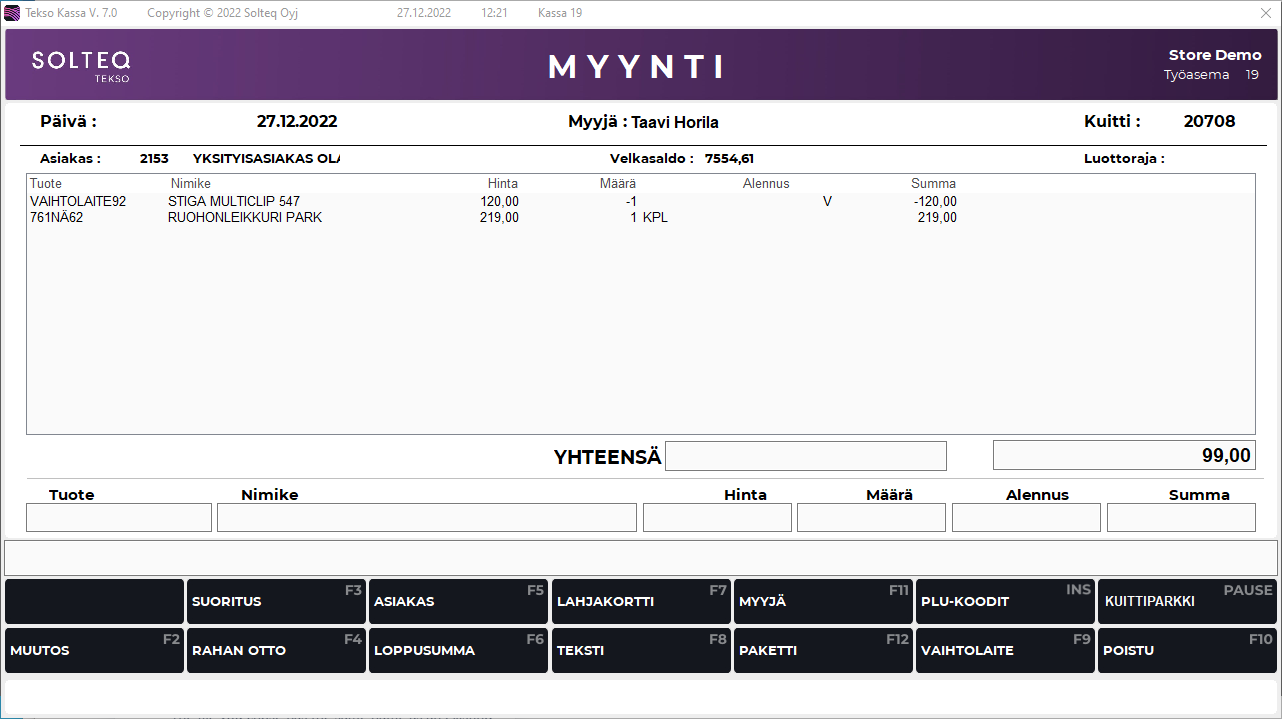Focus the Nimike input field
This screenshot has height=719, width=1282.
pos(427,517)
